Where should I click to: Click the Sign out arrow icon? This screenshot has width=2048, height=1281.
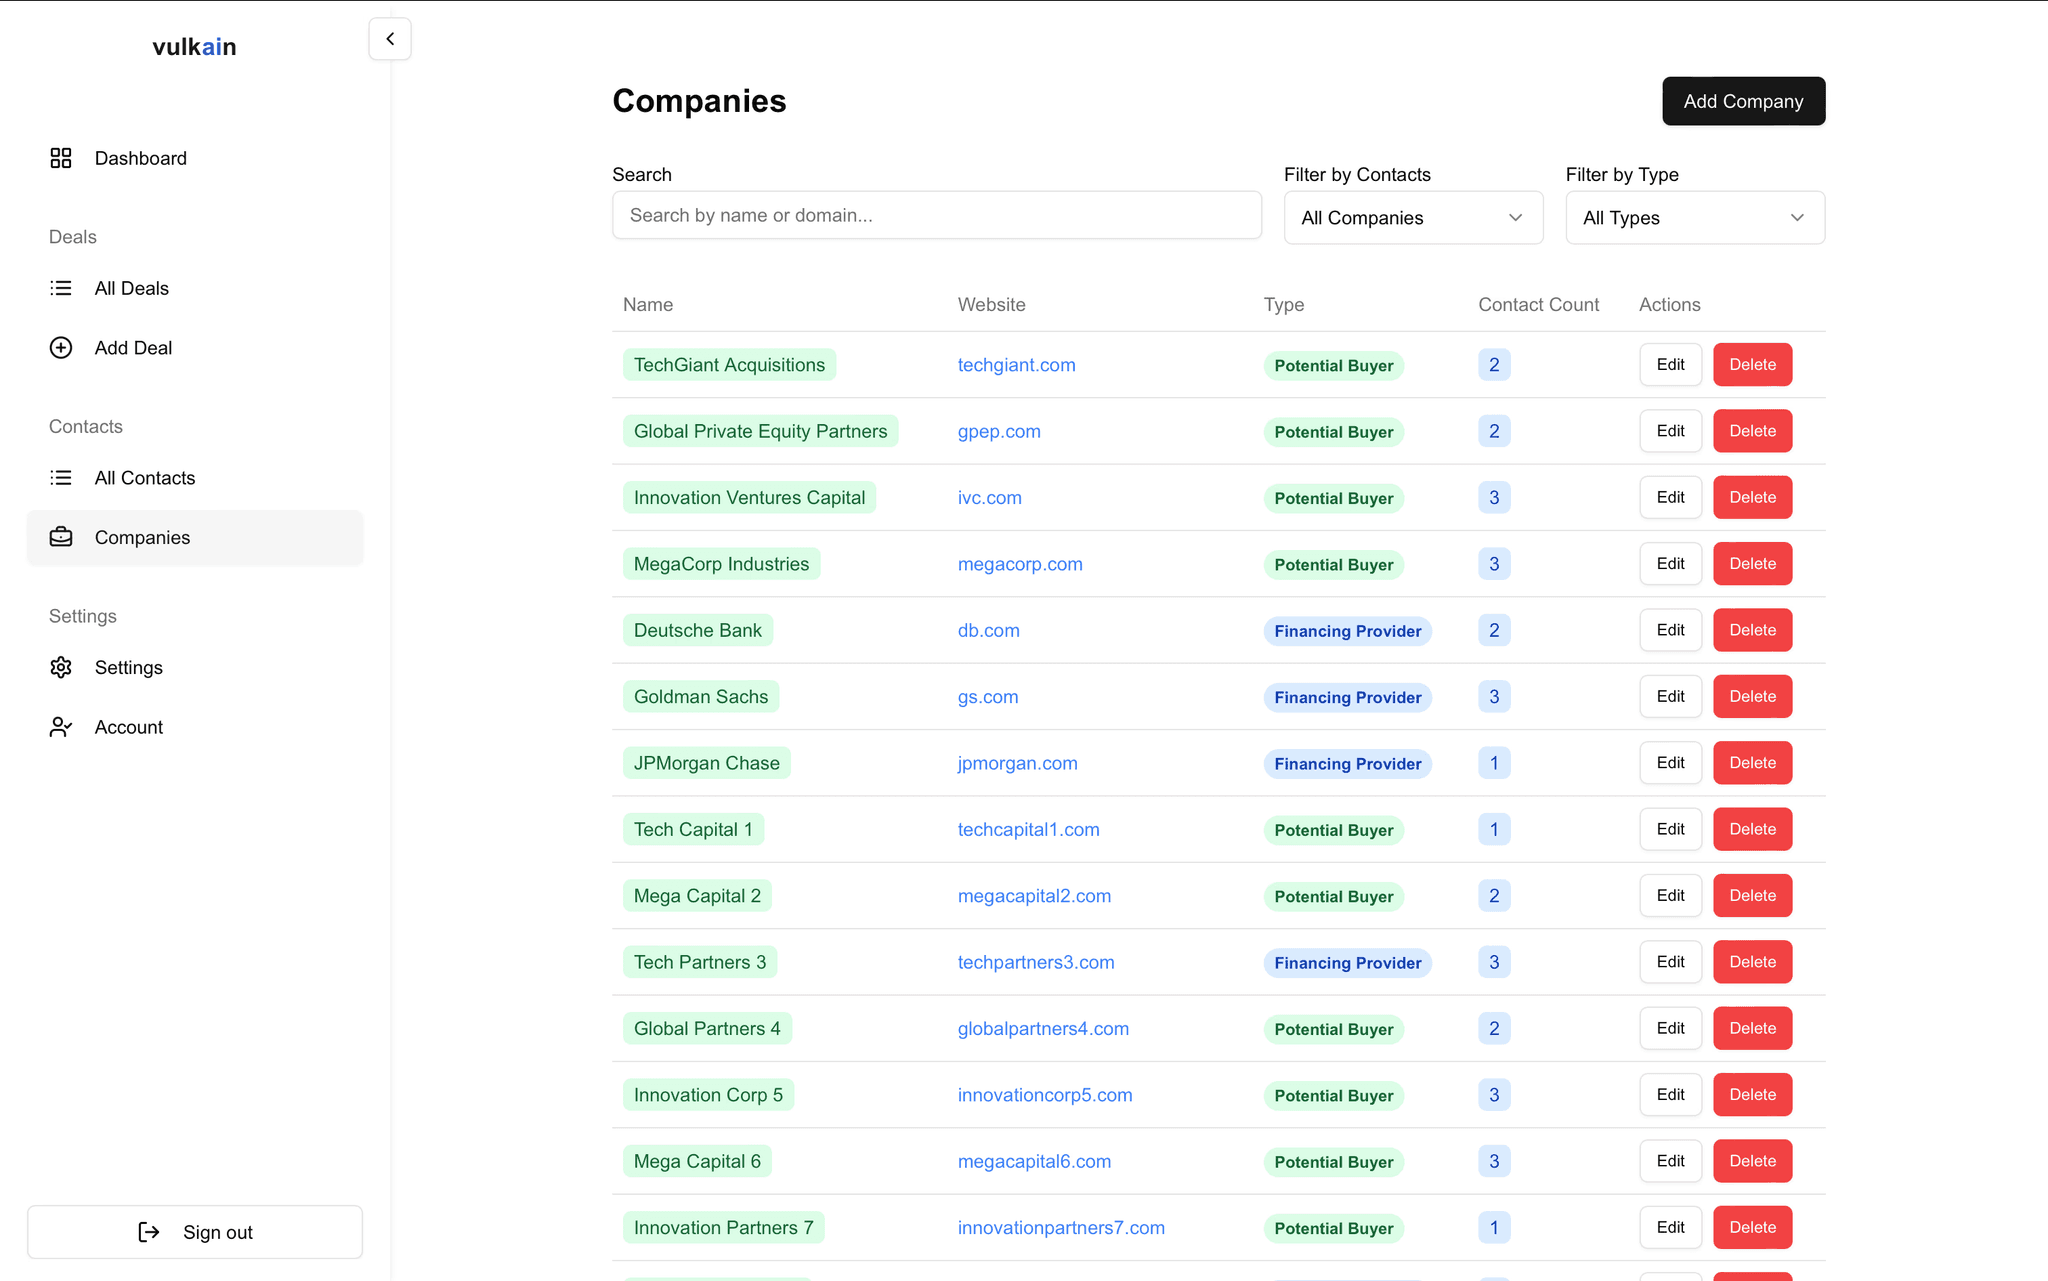(149, 1232)
